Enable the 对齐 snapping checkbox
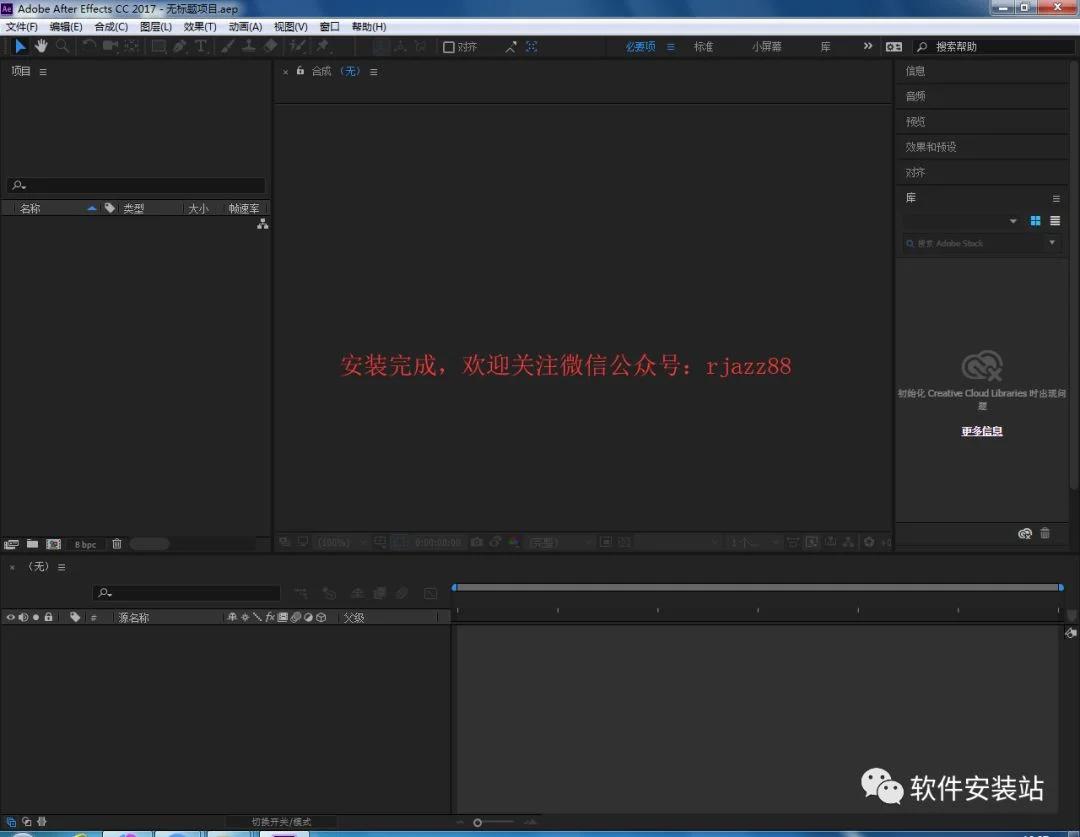The height and width of the screenshot is (837, 1080). [448, 47]
